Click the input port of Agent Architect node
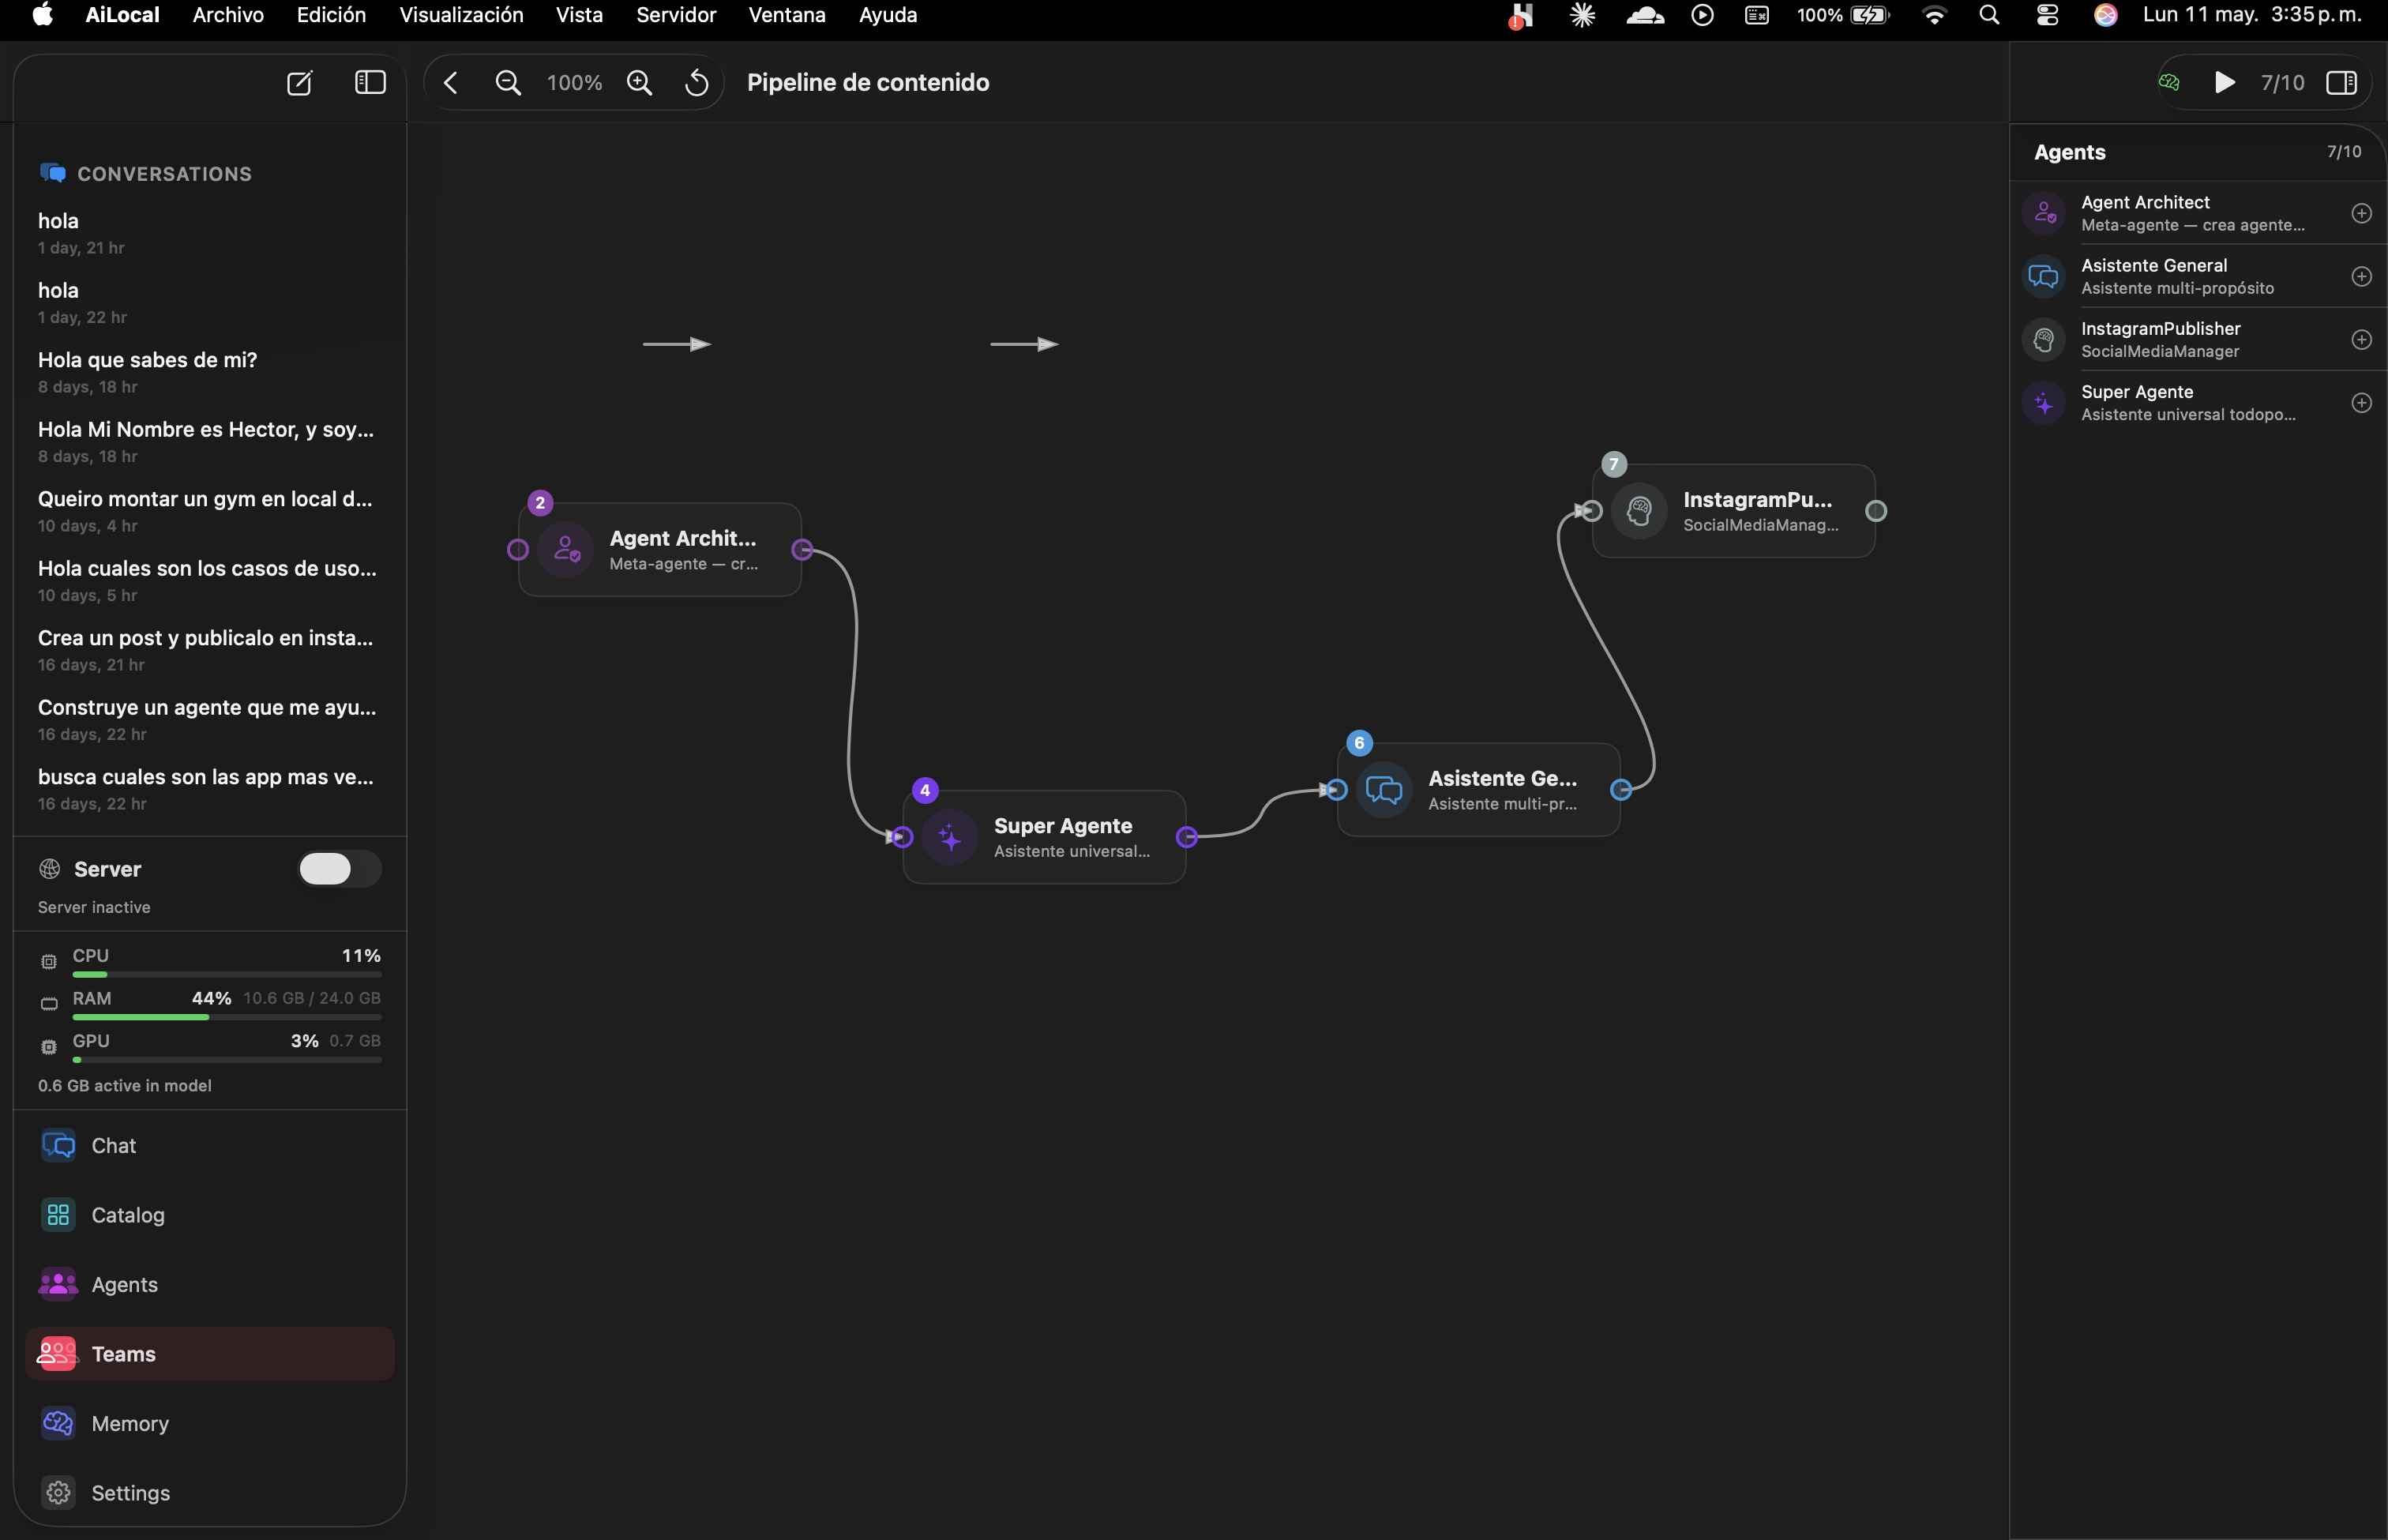The image size is (2388, 1540). click(518, 550)
